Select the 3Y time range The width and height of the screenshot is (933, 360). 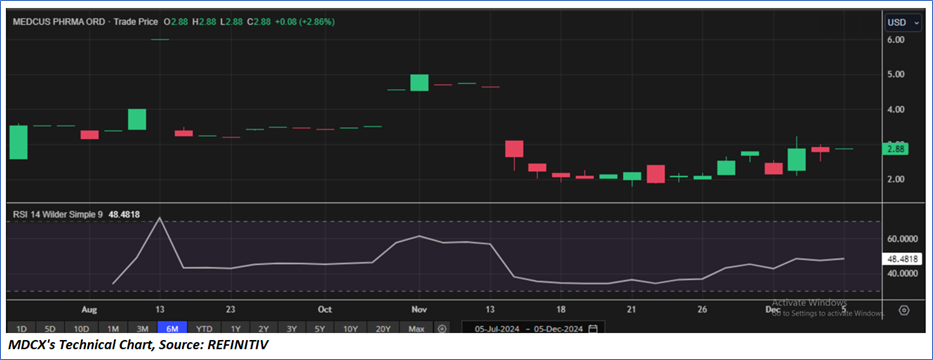coord(292,328)
